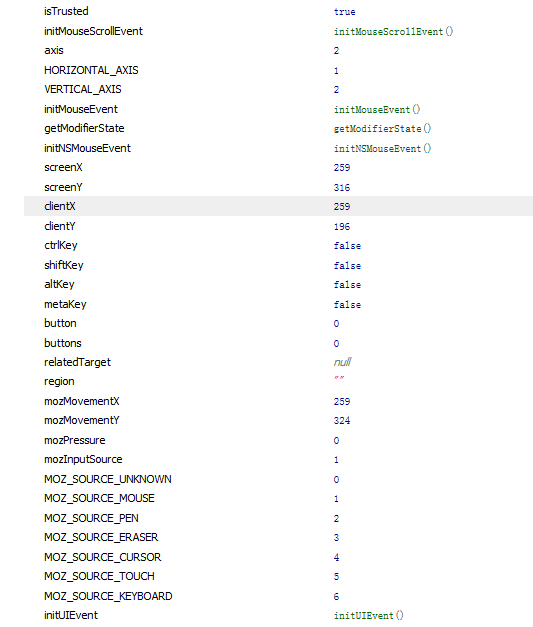Click the value 5 beside MOZ_SOURCE_TOUCH
Screen dimensions: 533x627
336,577
